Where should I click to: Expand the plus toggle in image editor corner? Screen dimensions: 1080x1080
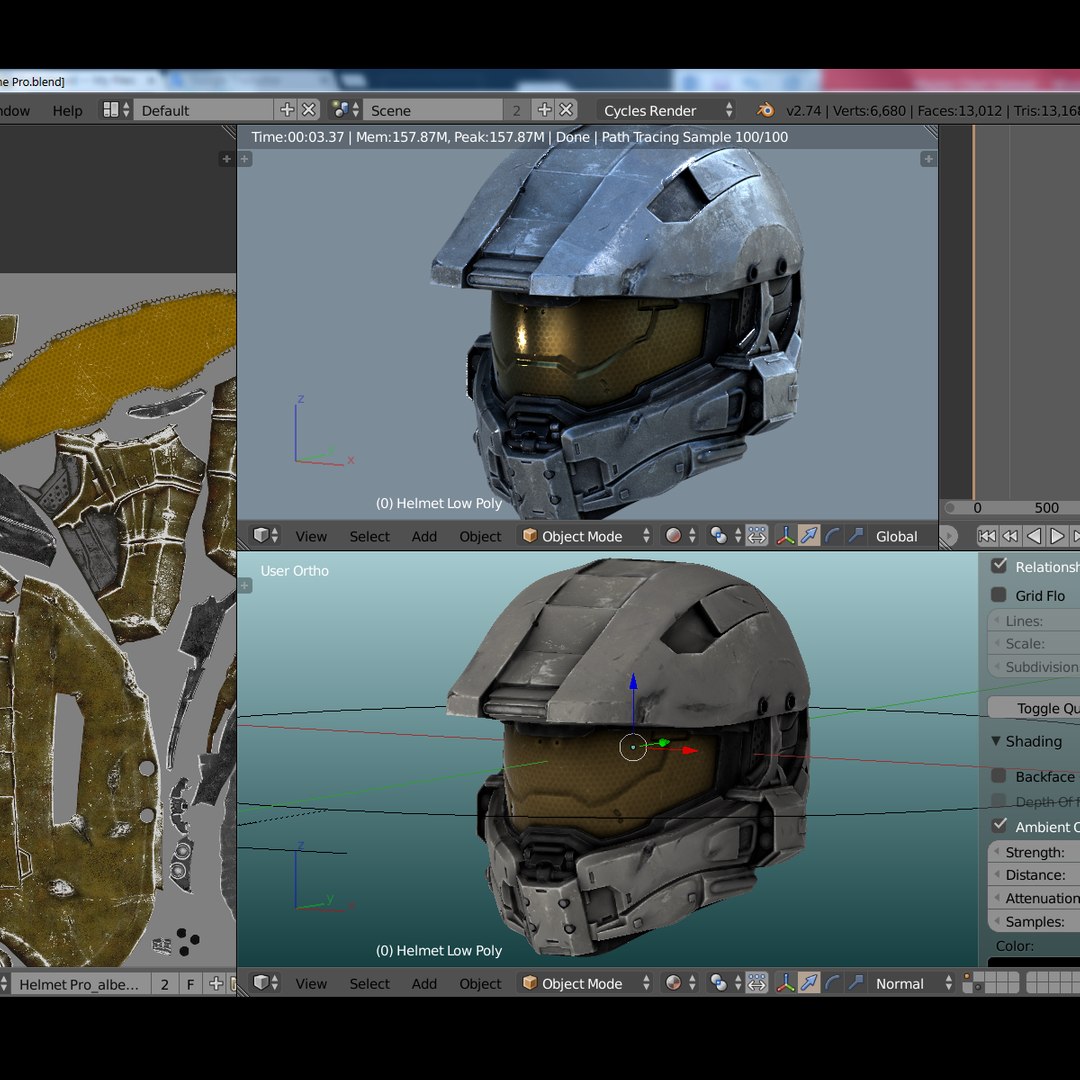[226, 159]
